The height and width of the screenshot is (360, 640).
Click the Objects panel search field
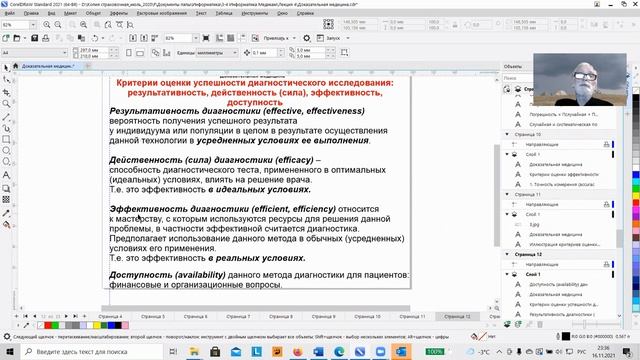pos(518,78)
